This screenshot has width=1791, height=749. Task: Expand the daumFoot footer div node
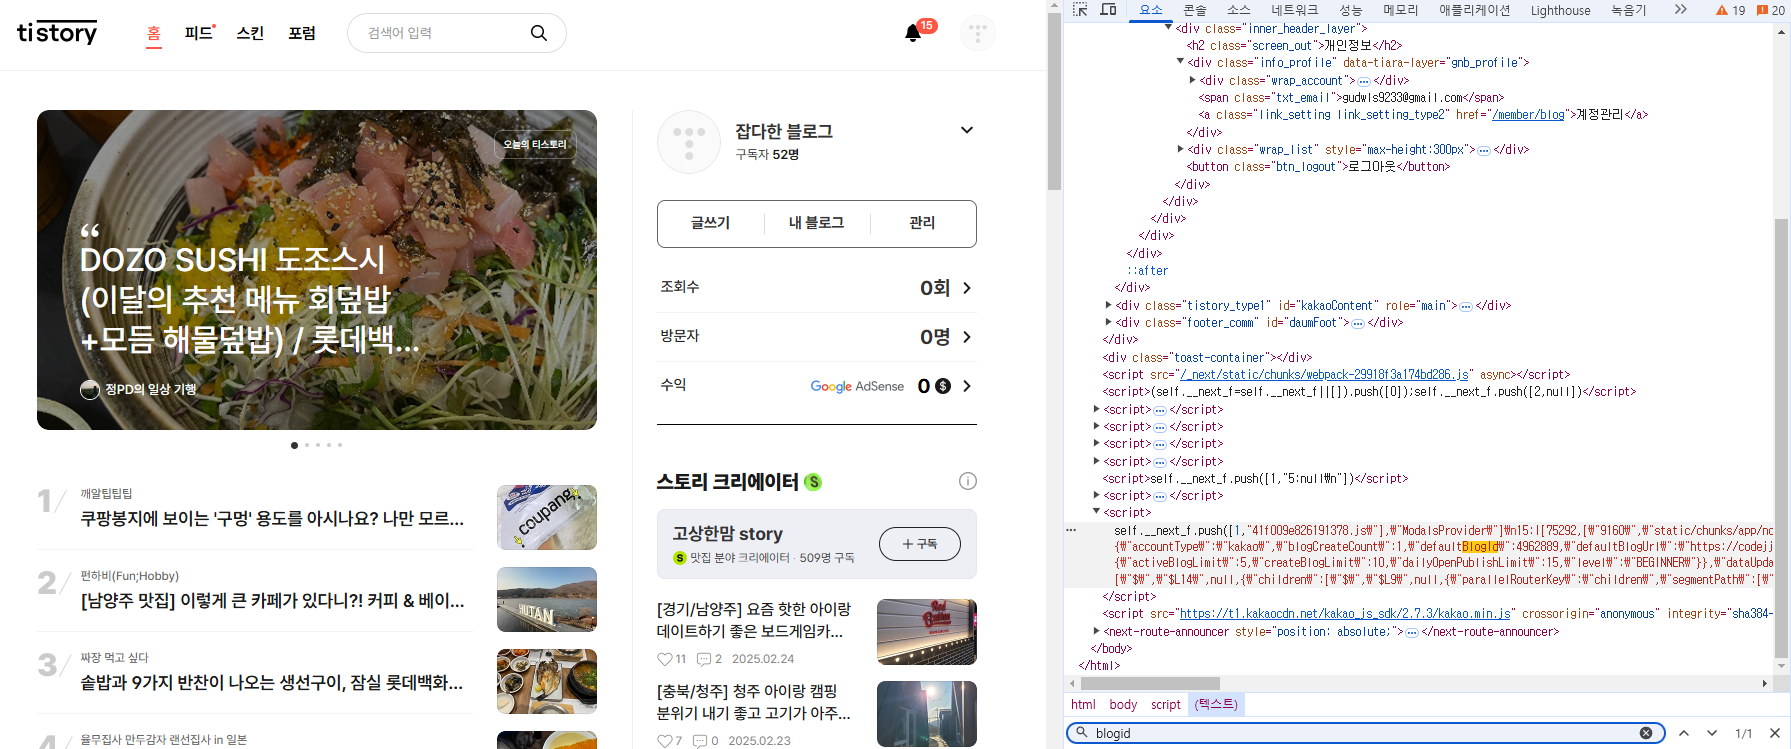tap(1108, 322)
